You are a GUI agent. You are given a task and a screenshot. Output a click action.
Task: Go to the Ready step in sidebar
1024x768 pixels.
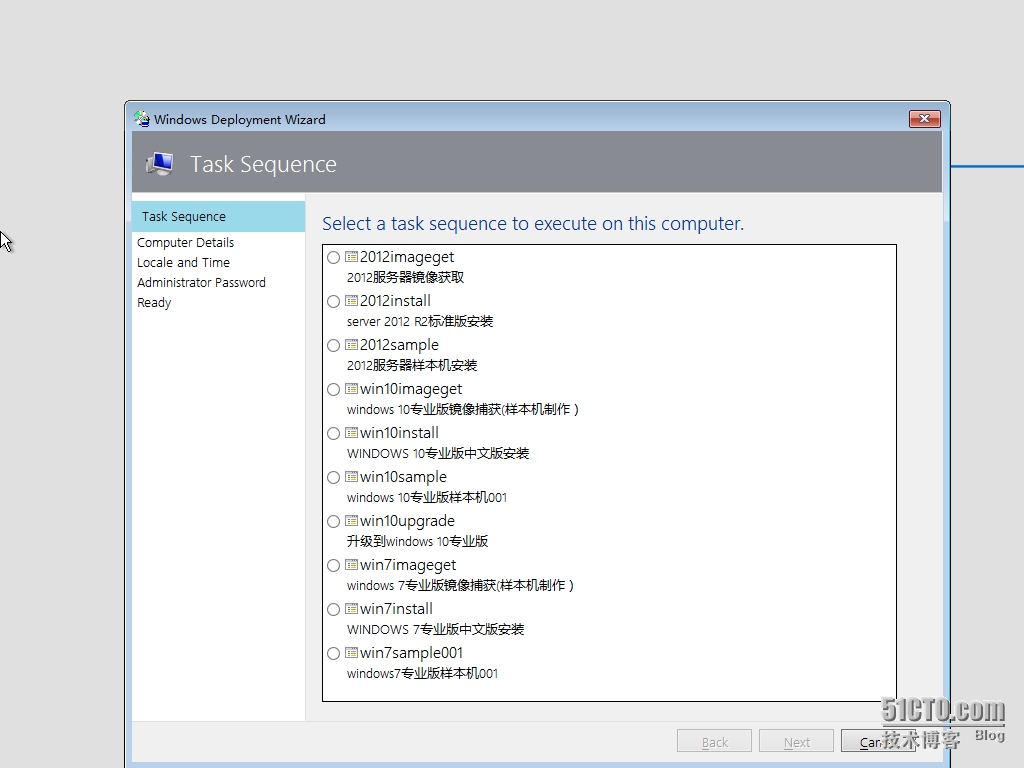click(154, 303)
